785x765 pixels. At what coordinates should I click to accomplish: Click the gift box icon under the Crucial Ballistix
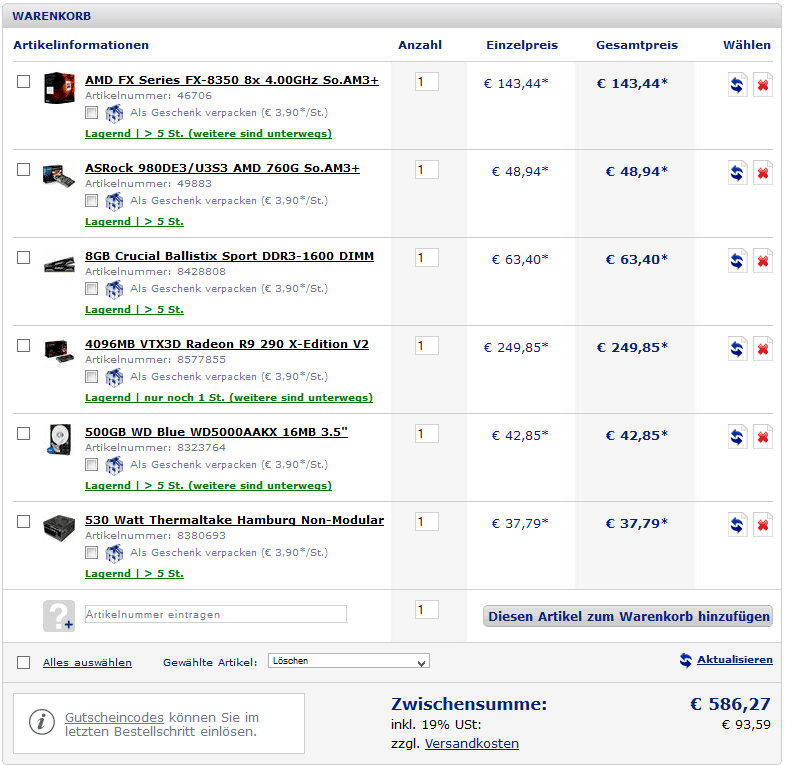point(114,290)
